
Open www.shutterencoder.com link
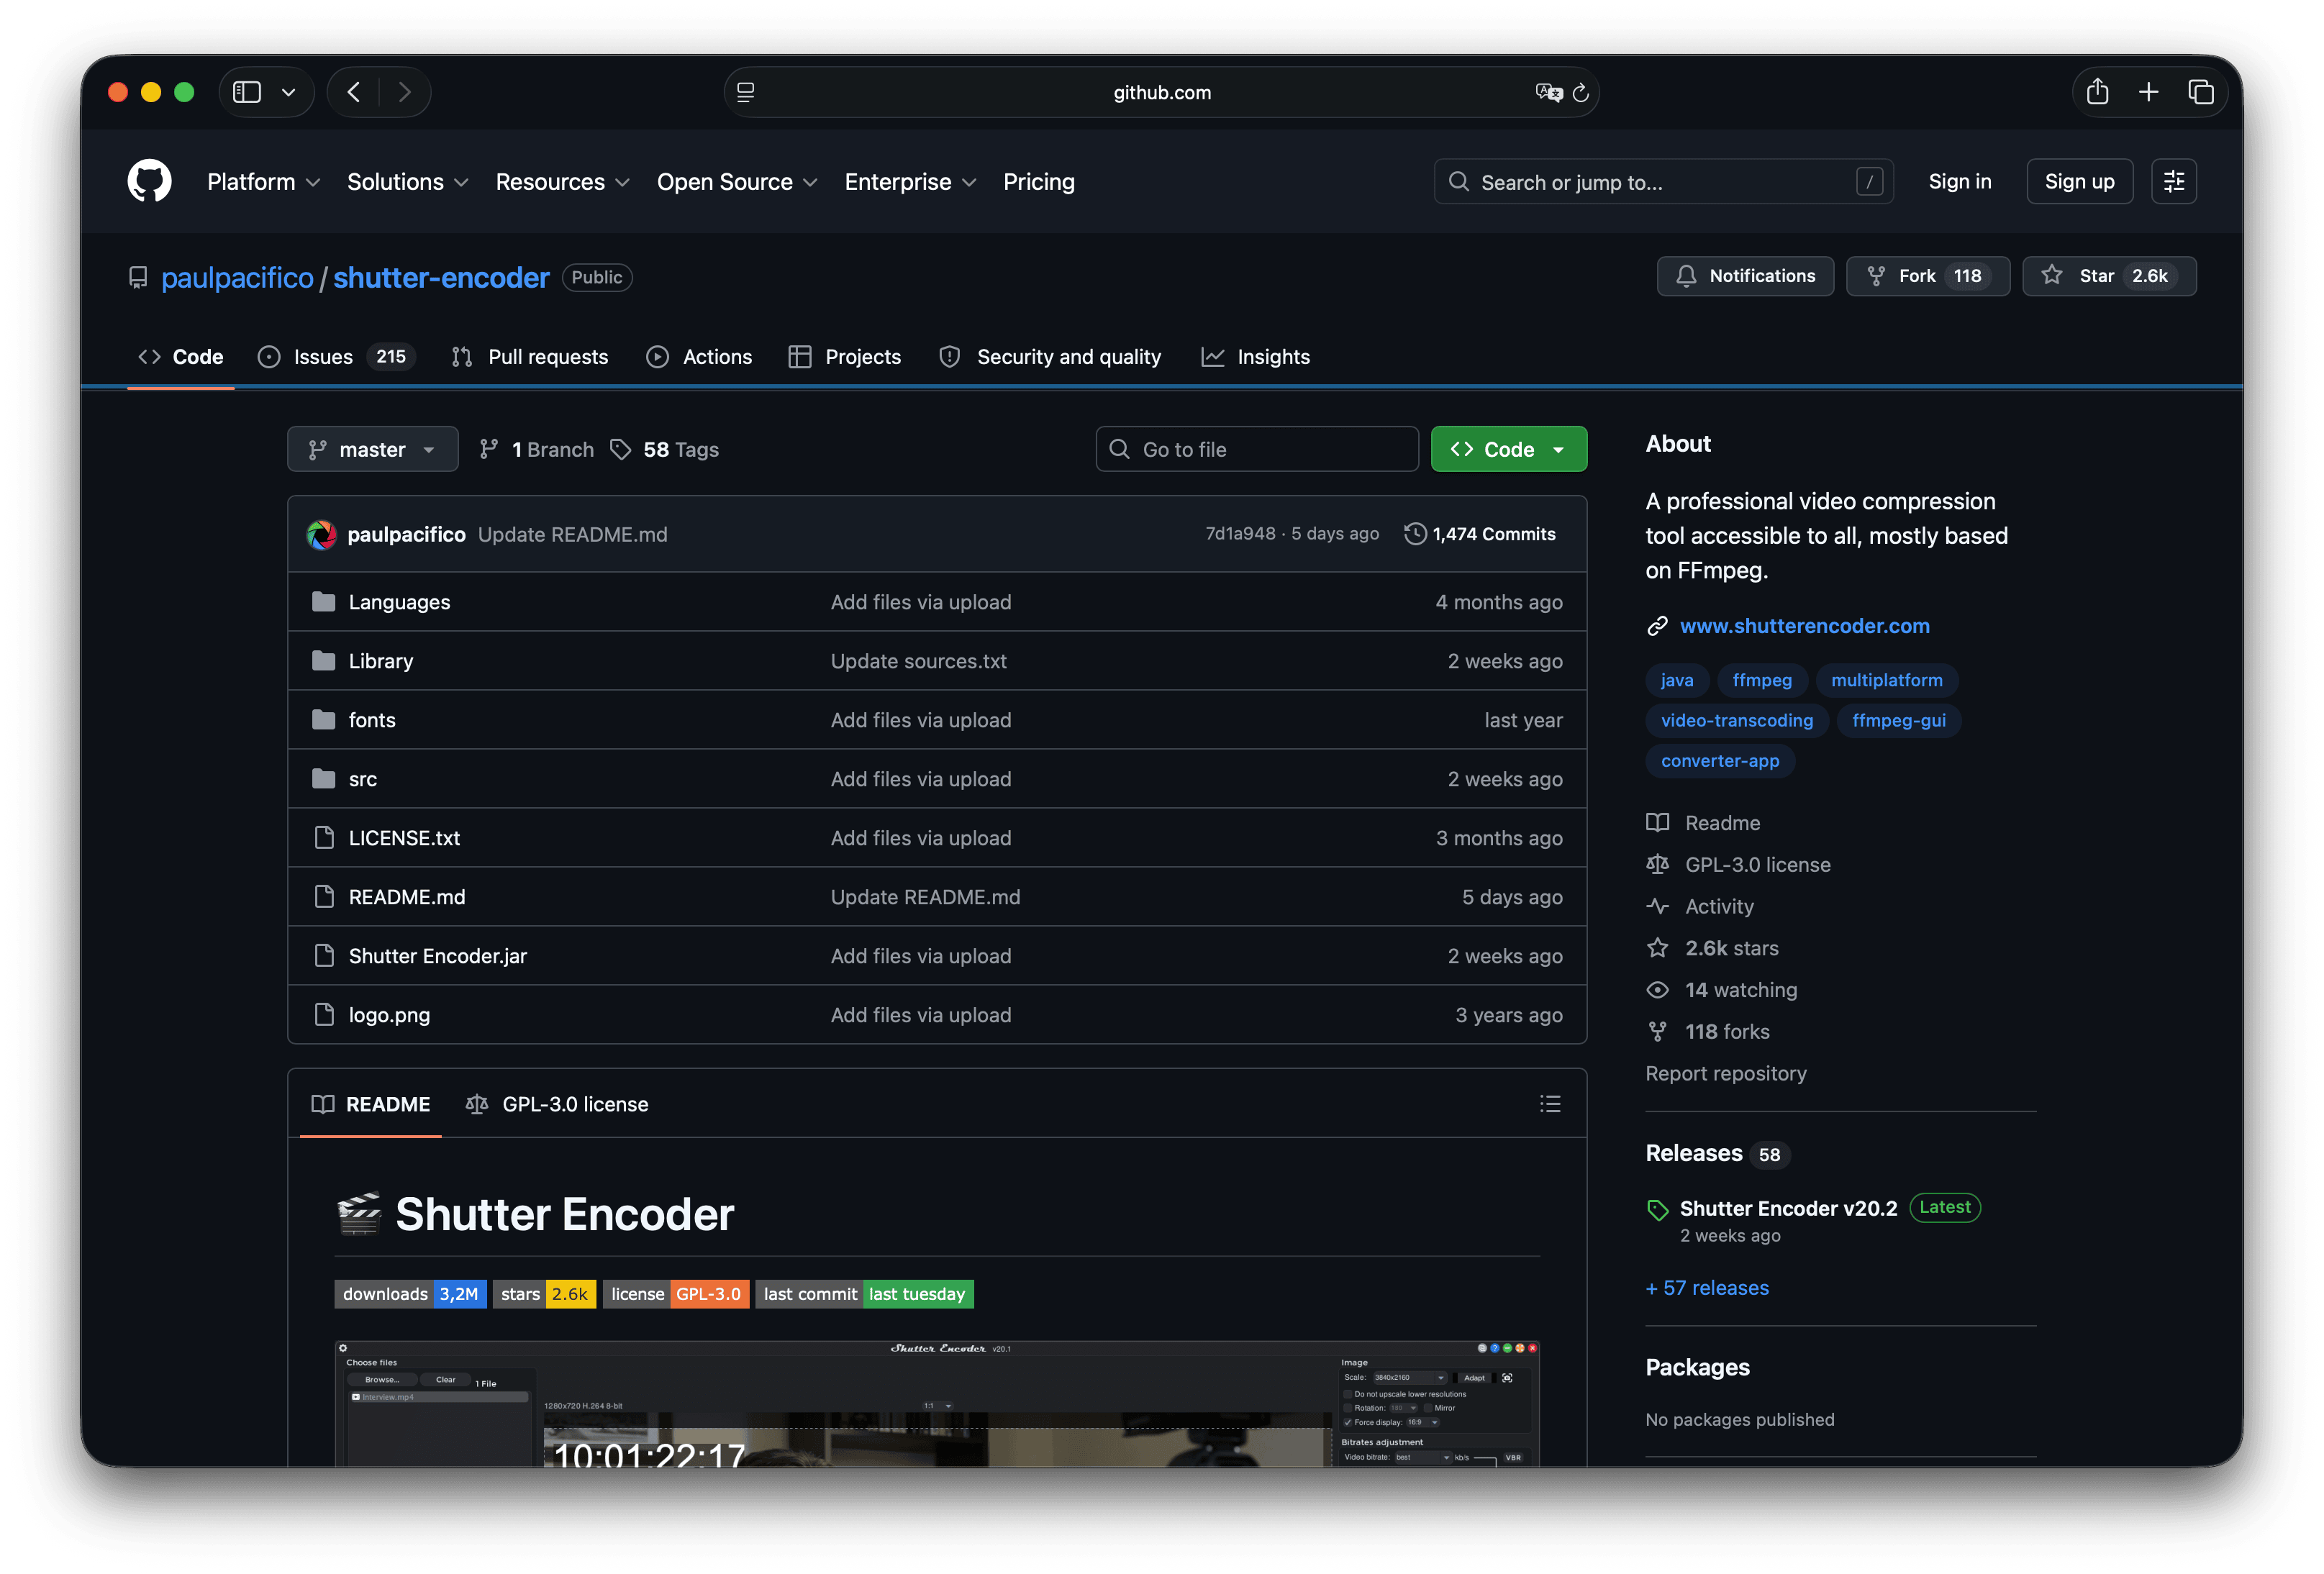1804,626
